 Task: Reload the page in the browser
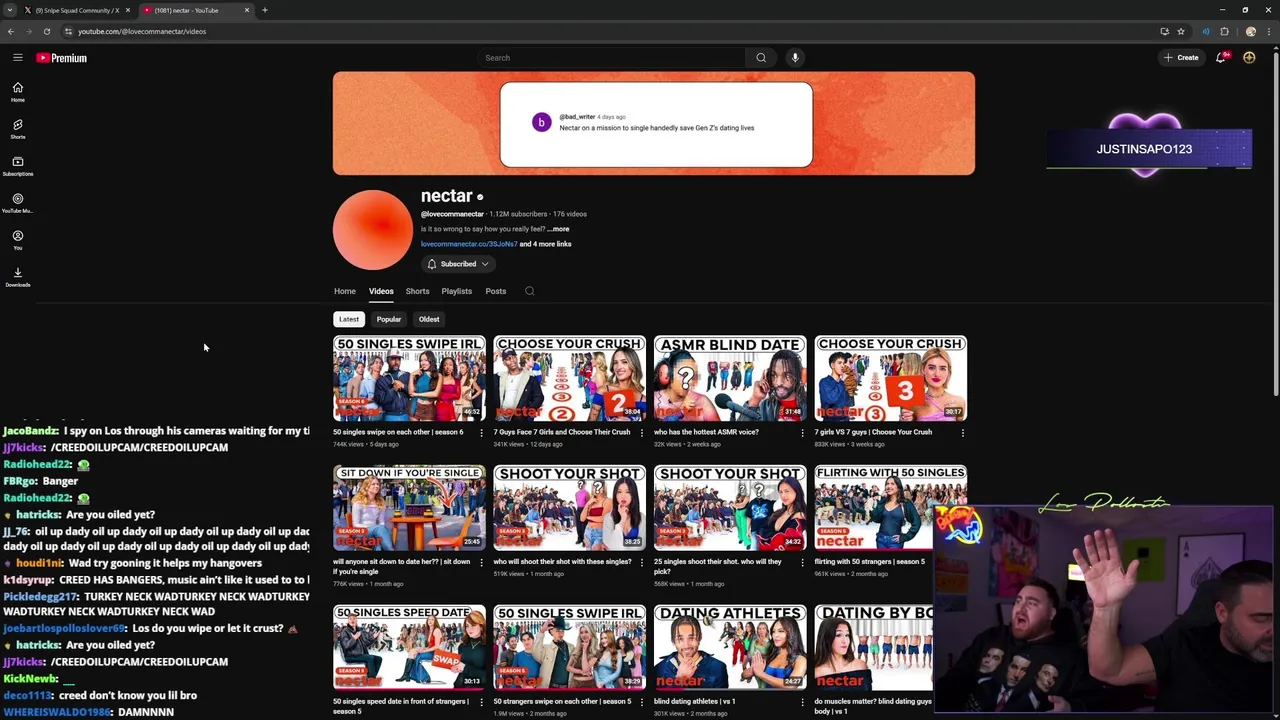tap(46, 31)
